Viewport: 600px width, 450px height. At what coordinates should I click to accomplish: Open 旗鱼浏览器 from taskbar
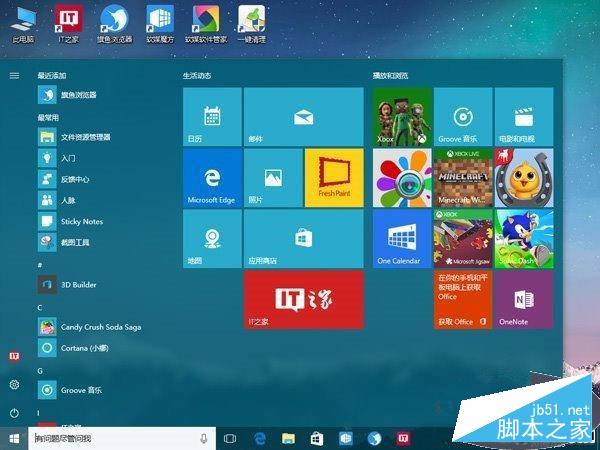pyautogui.click(x=374, y=439)
